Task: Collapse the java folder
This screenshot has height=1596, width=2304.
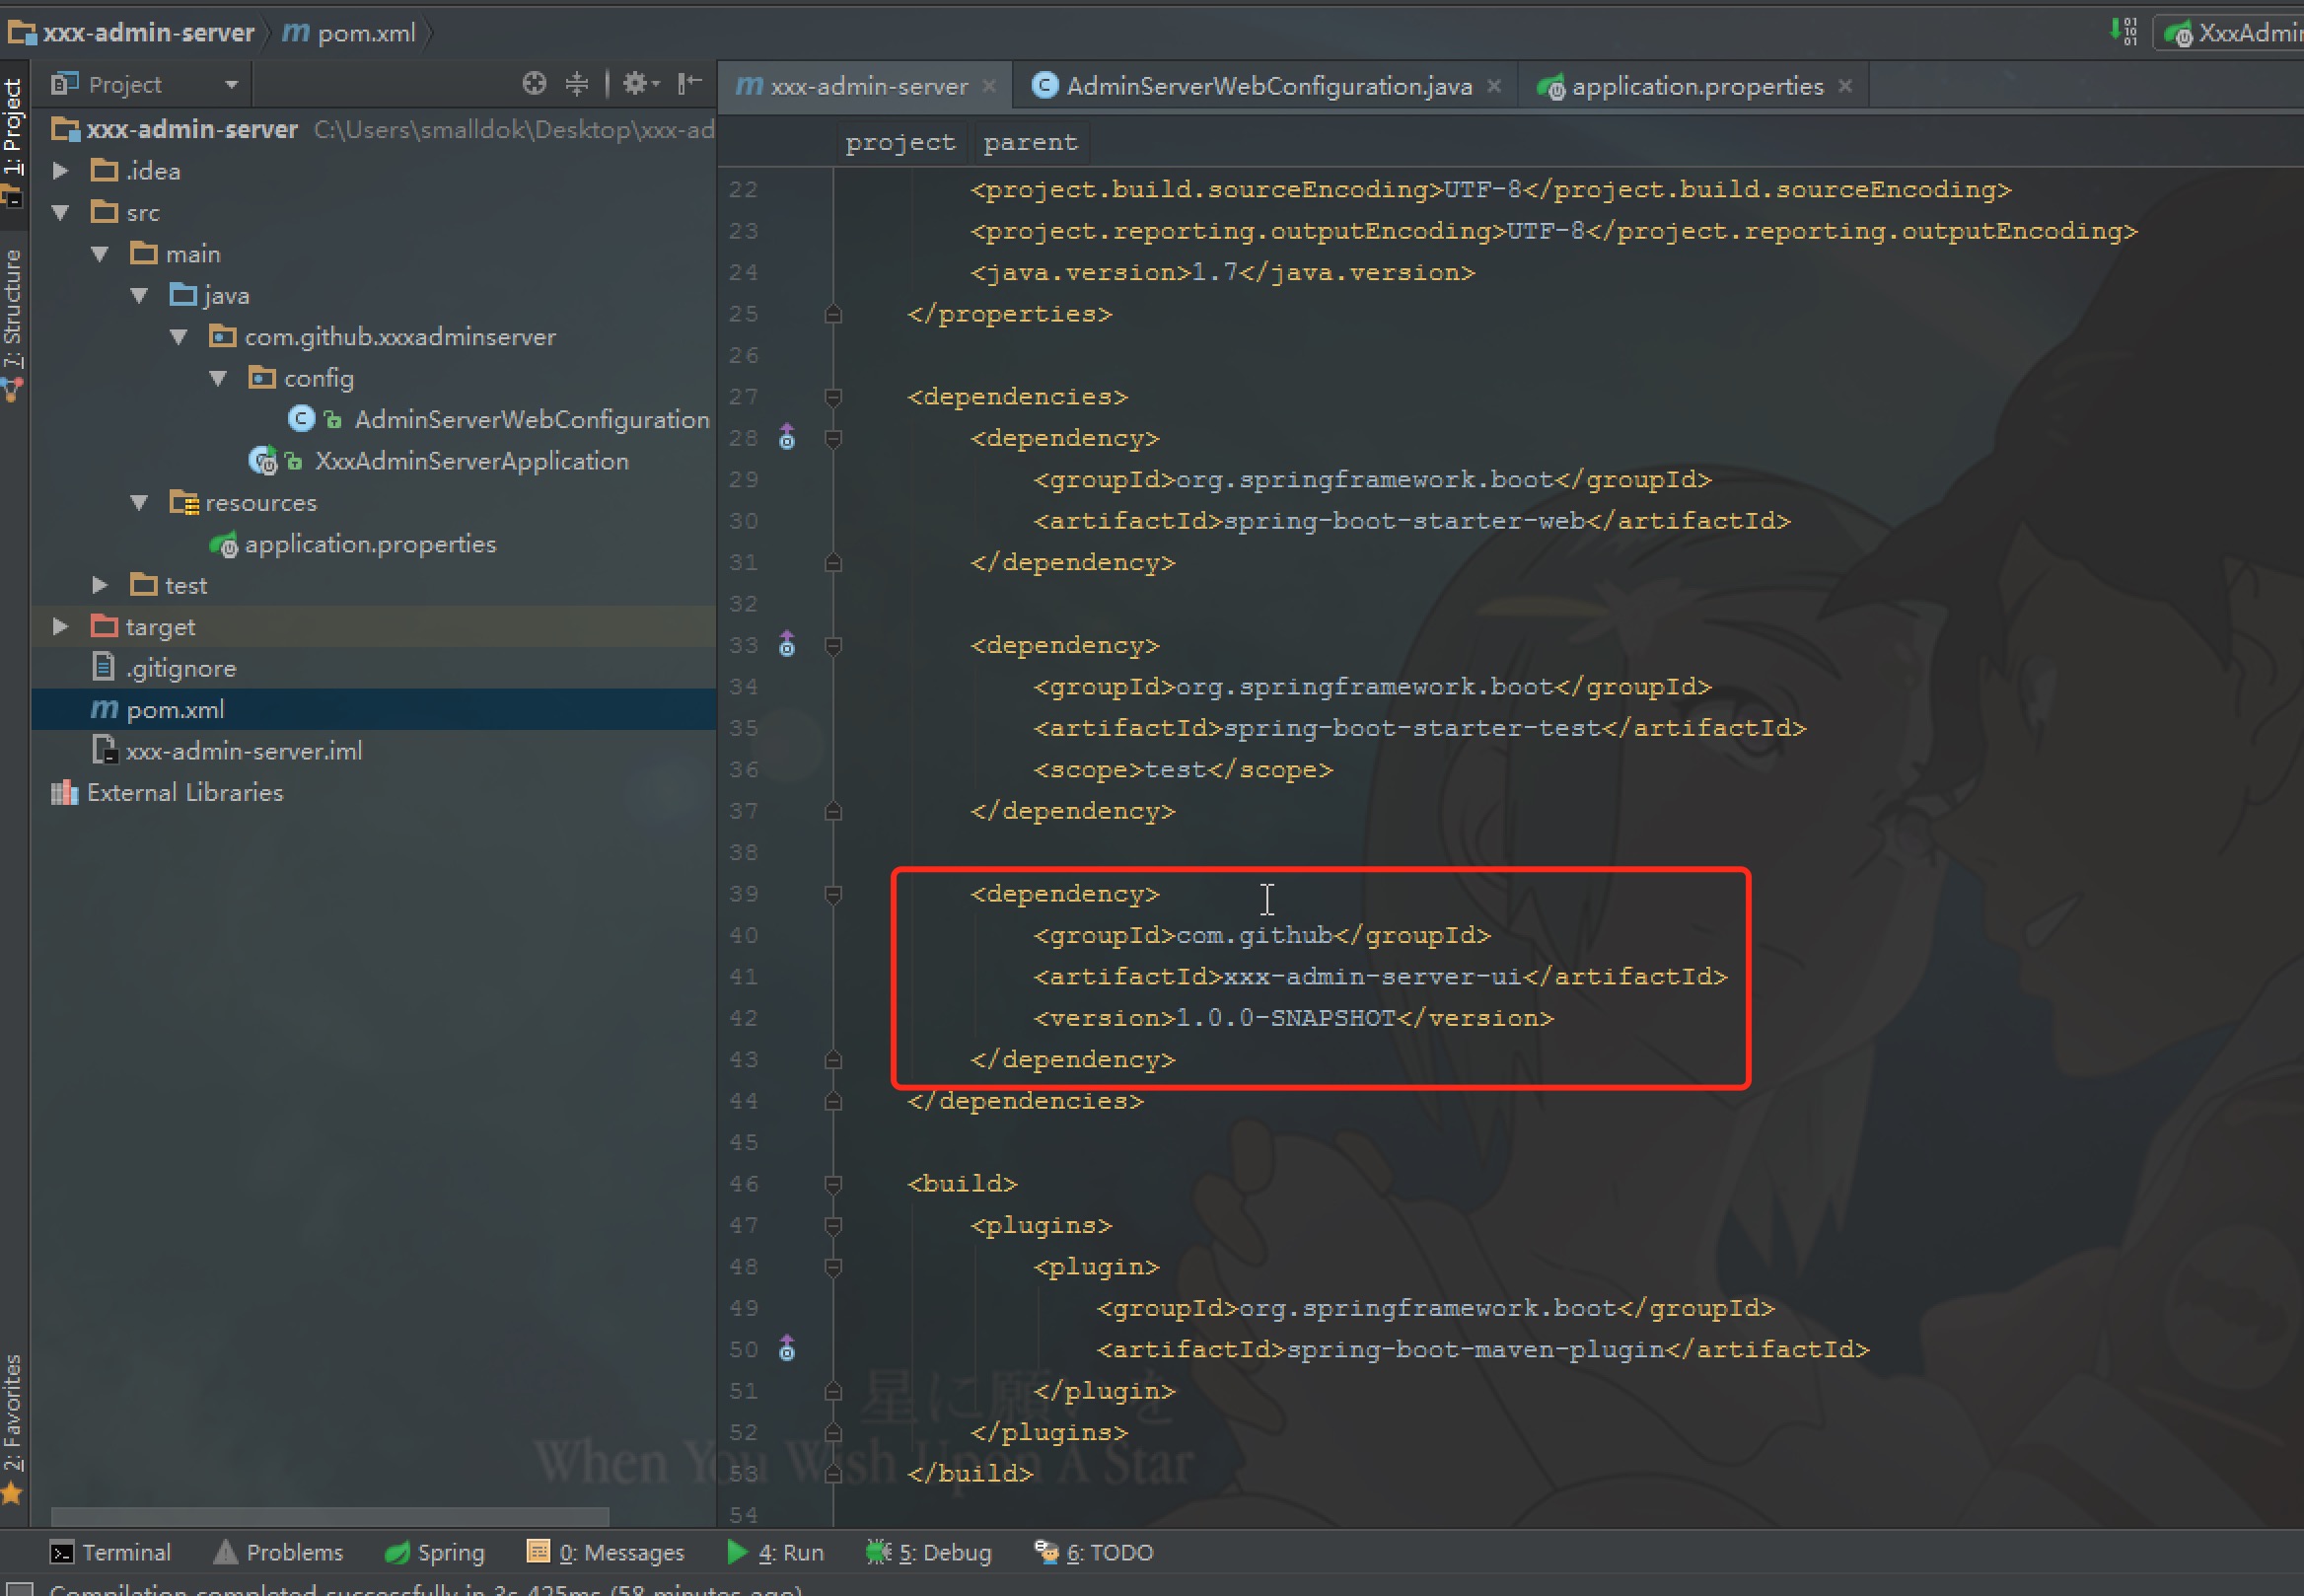Action: [x=140, y=295]
